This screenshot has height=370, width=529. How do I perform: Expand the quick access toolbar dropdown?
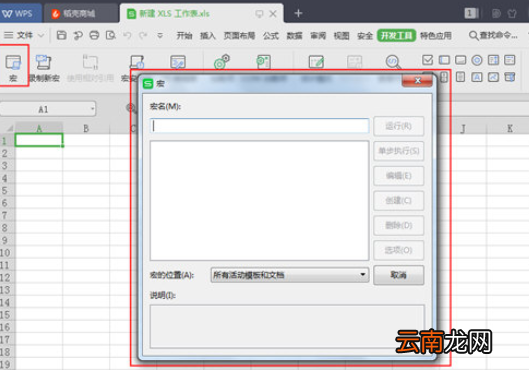[x=160, y=35]
